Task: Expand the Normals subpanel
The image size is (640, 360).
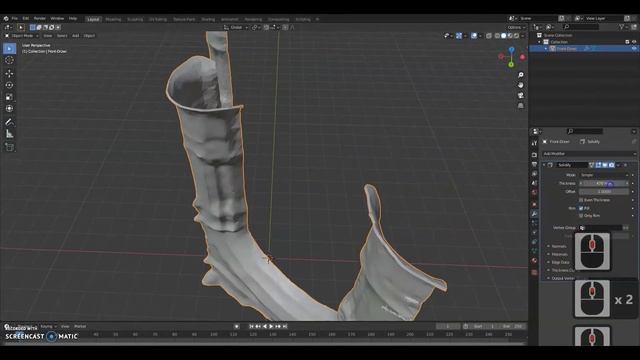Action: 559,247
